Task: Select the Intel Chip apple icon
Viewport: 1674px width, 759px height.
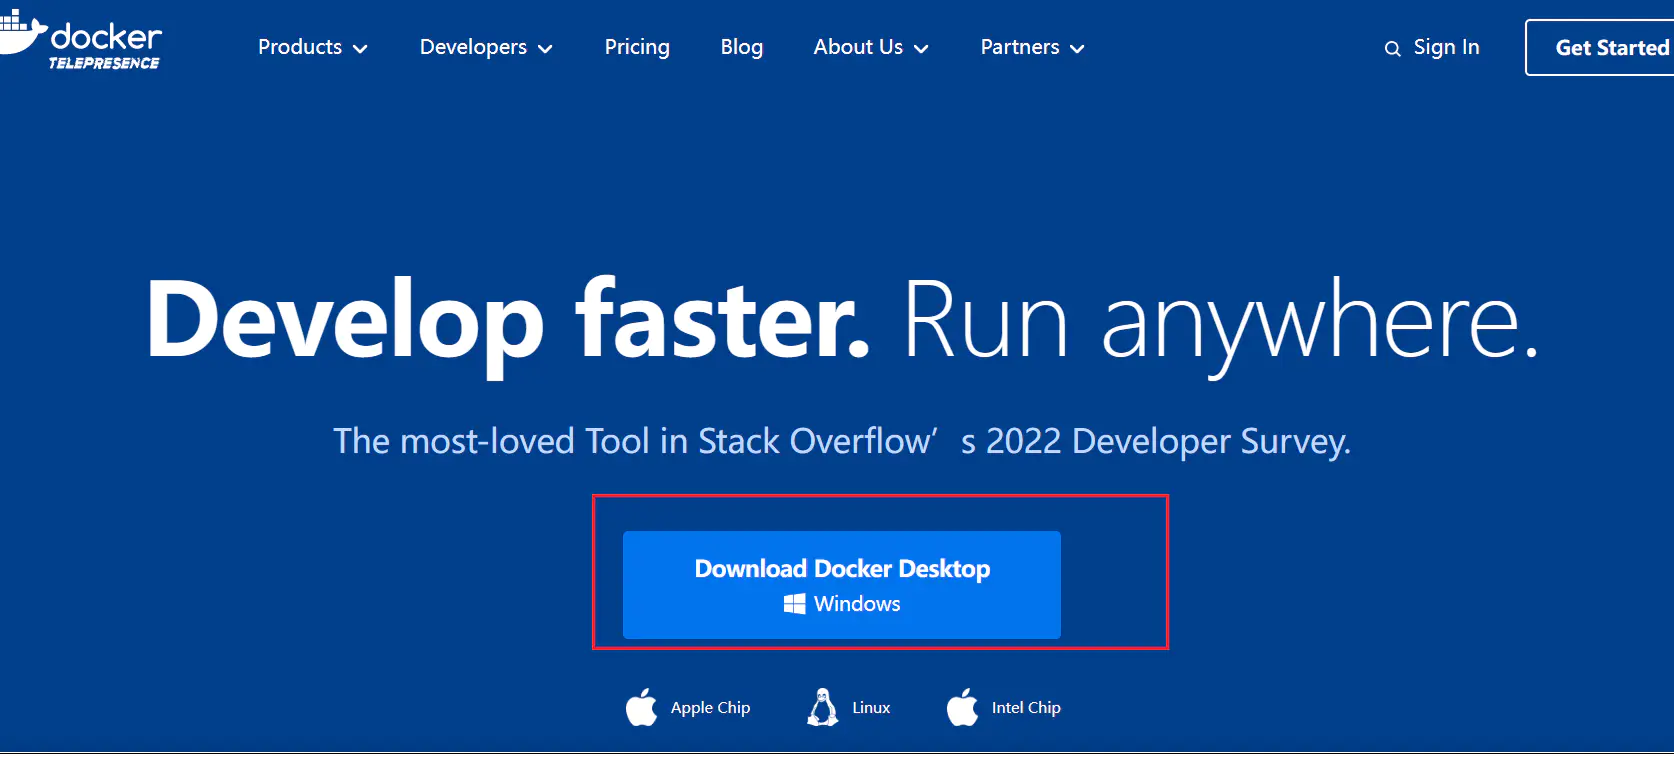Action: pyautogui.click(x=963, y=707)
